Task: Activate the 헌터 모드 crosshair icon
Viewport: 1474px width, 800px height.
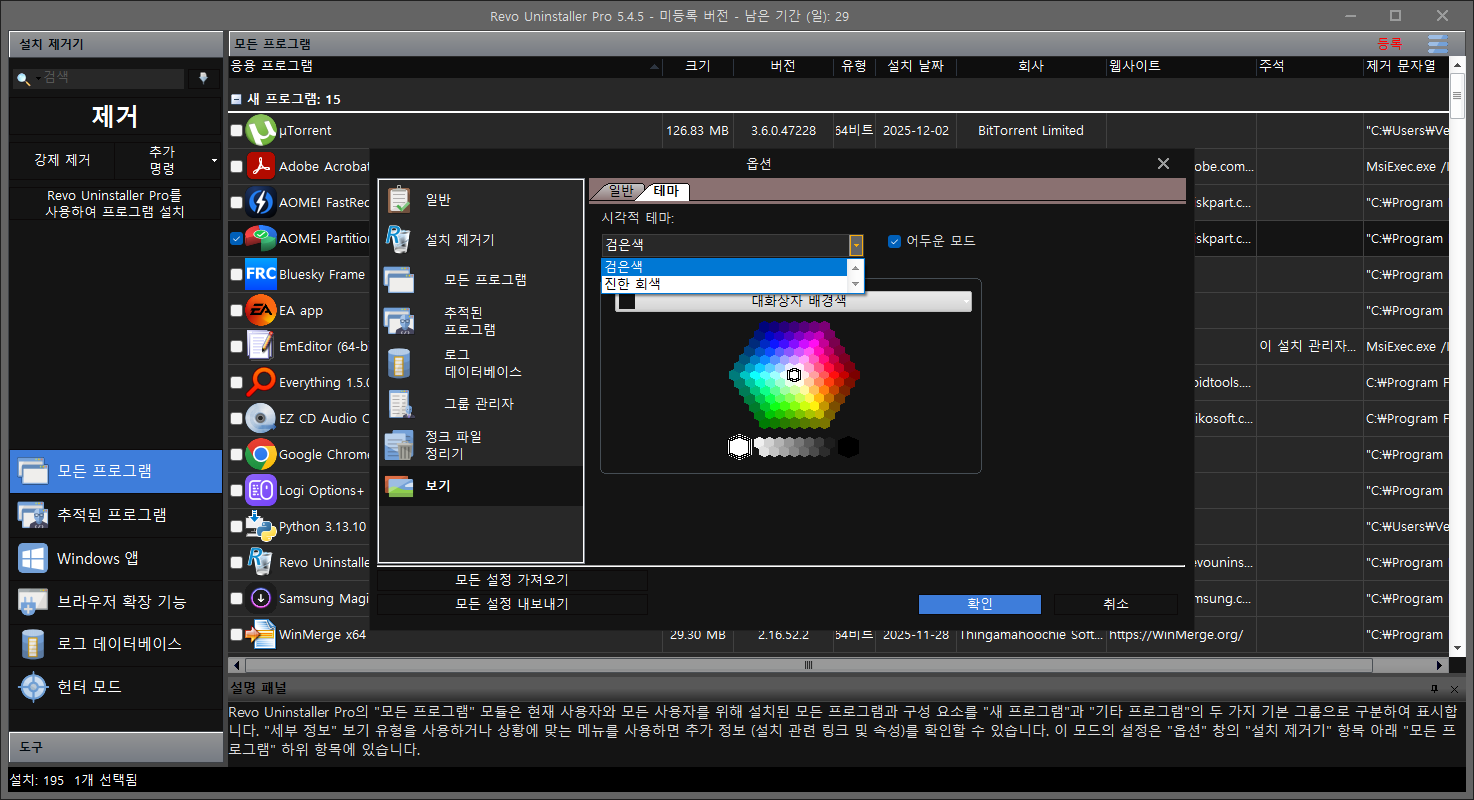Action: coord(33,687)
